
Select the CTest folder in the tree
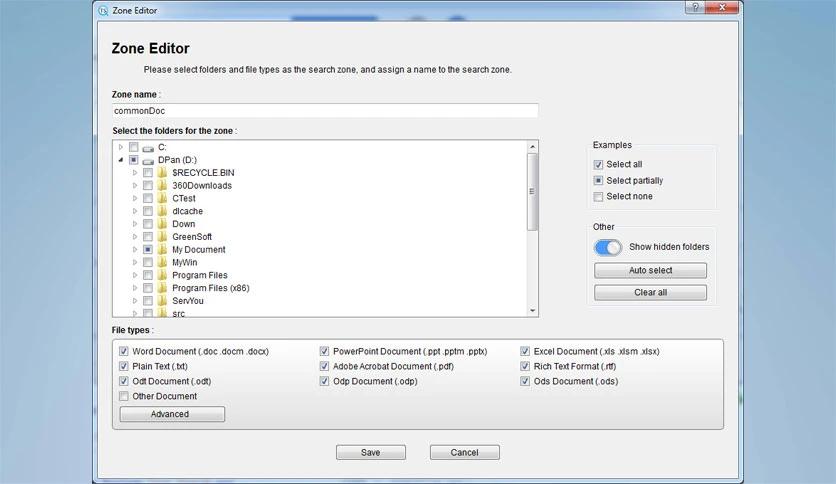pos(183,198)
